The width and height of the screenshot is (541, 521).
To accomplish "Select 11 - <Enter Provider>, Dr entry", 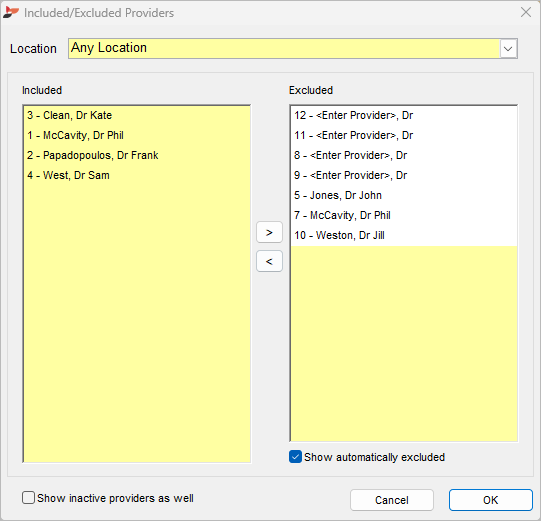I will click(404, 135).
